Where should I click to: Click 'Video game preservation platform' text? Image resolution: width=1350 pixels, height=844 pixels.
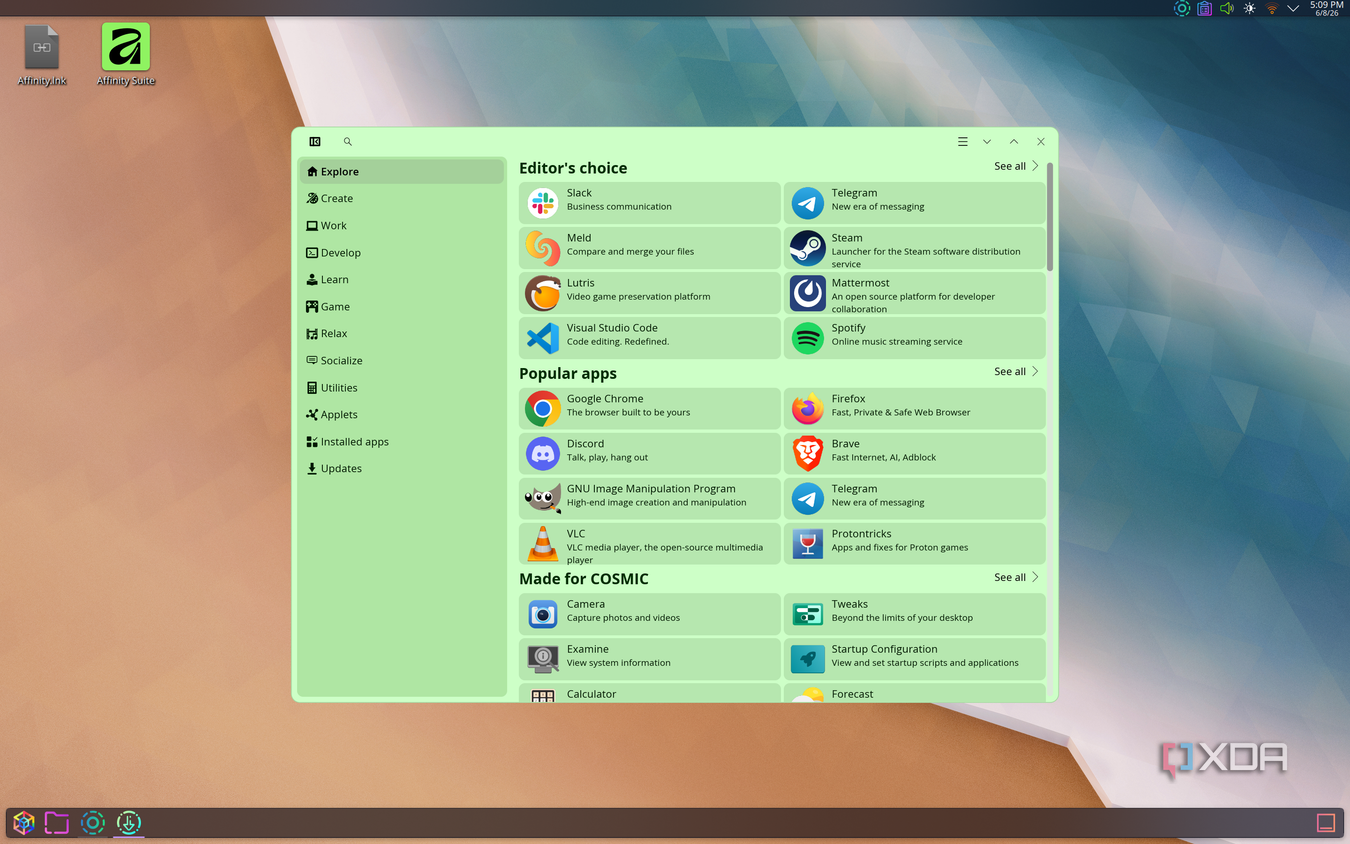(638, 297)
